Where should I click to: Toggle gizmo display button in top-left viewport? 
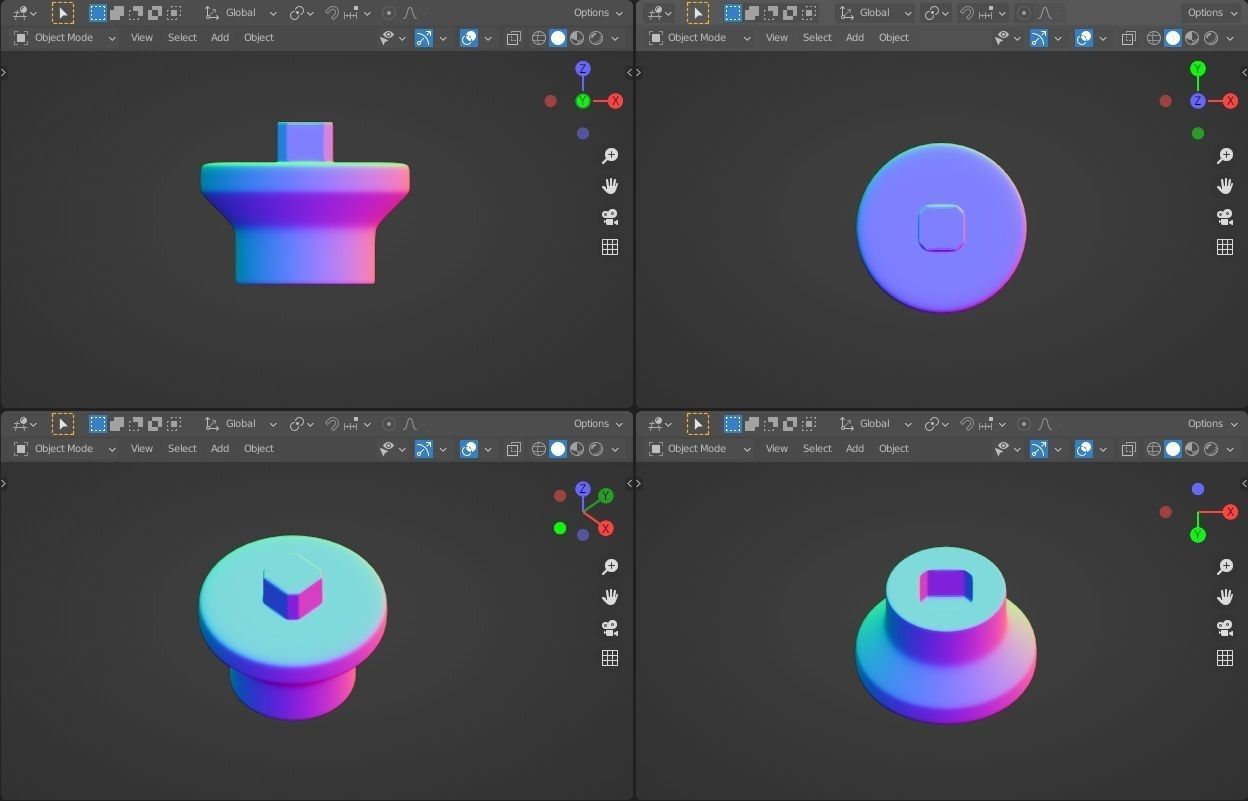(424, 38)
